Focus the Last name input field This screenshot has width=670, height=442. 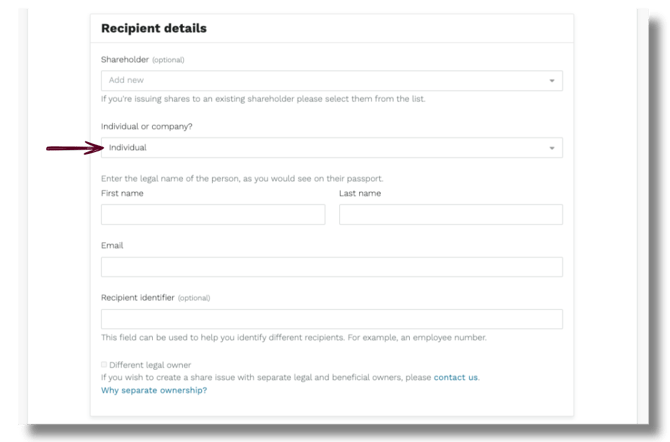pyautogui.click(x=450, y=214)
